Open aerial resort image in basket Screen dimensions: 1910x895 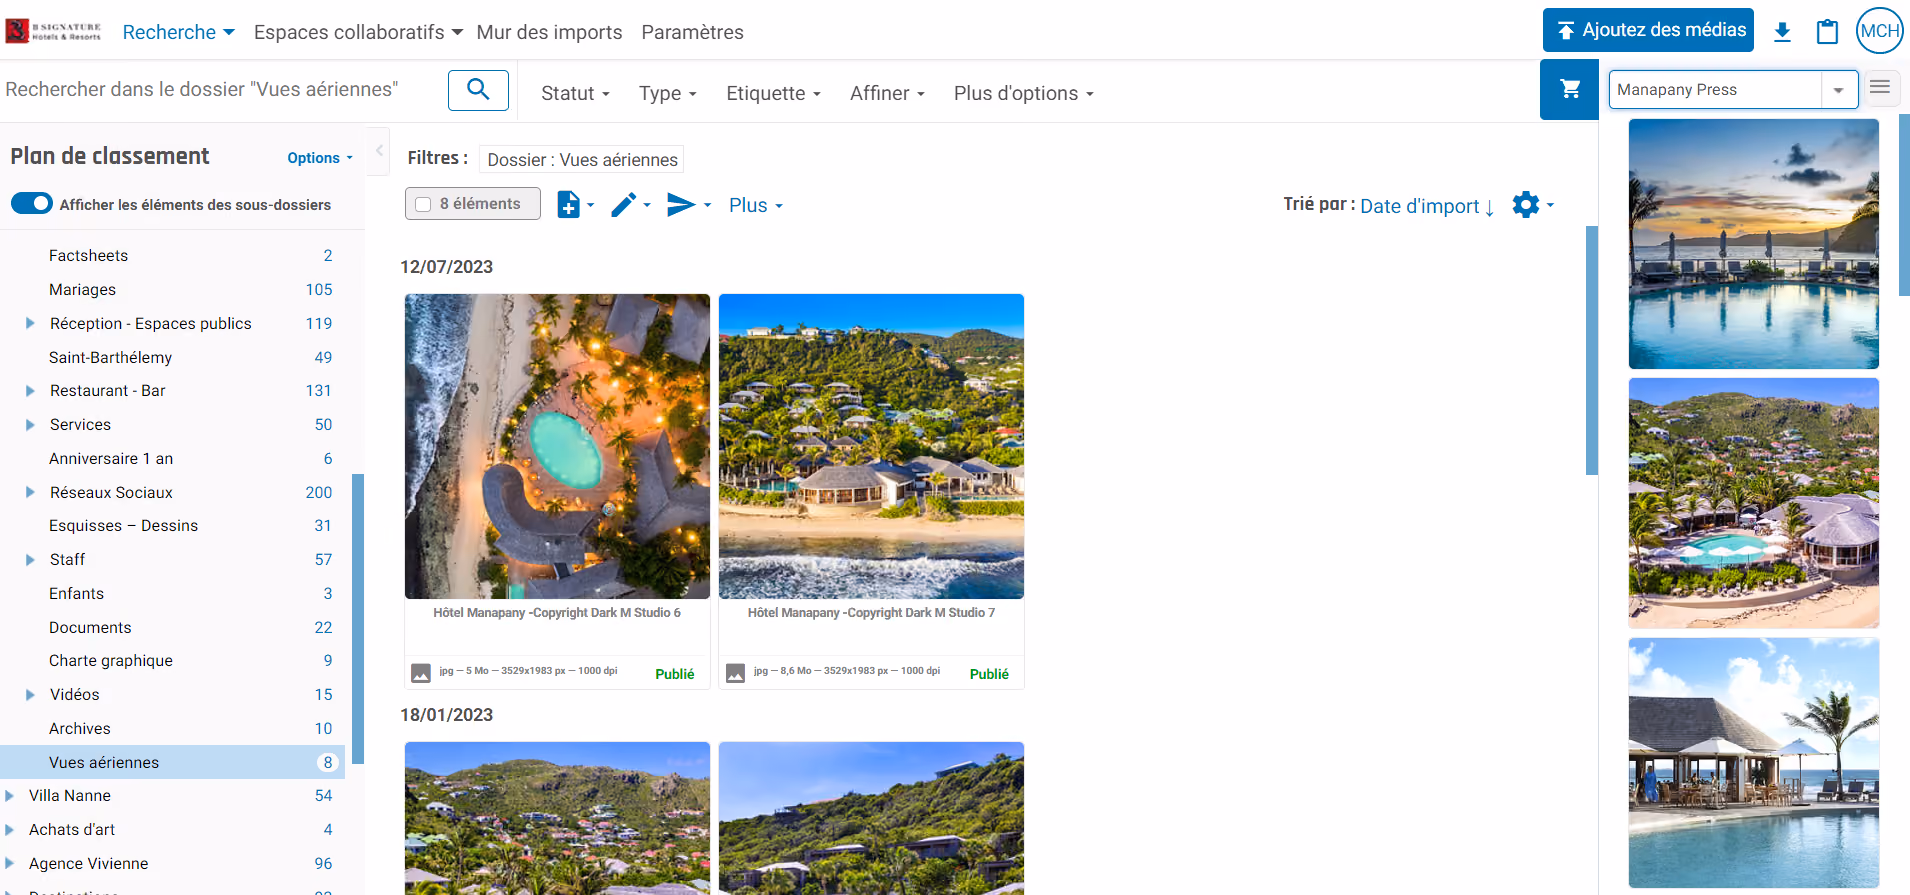pos(1753,503)
